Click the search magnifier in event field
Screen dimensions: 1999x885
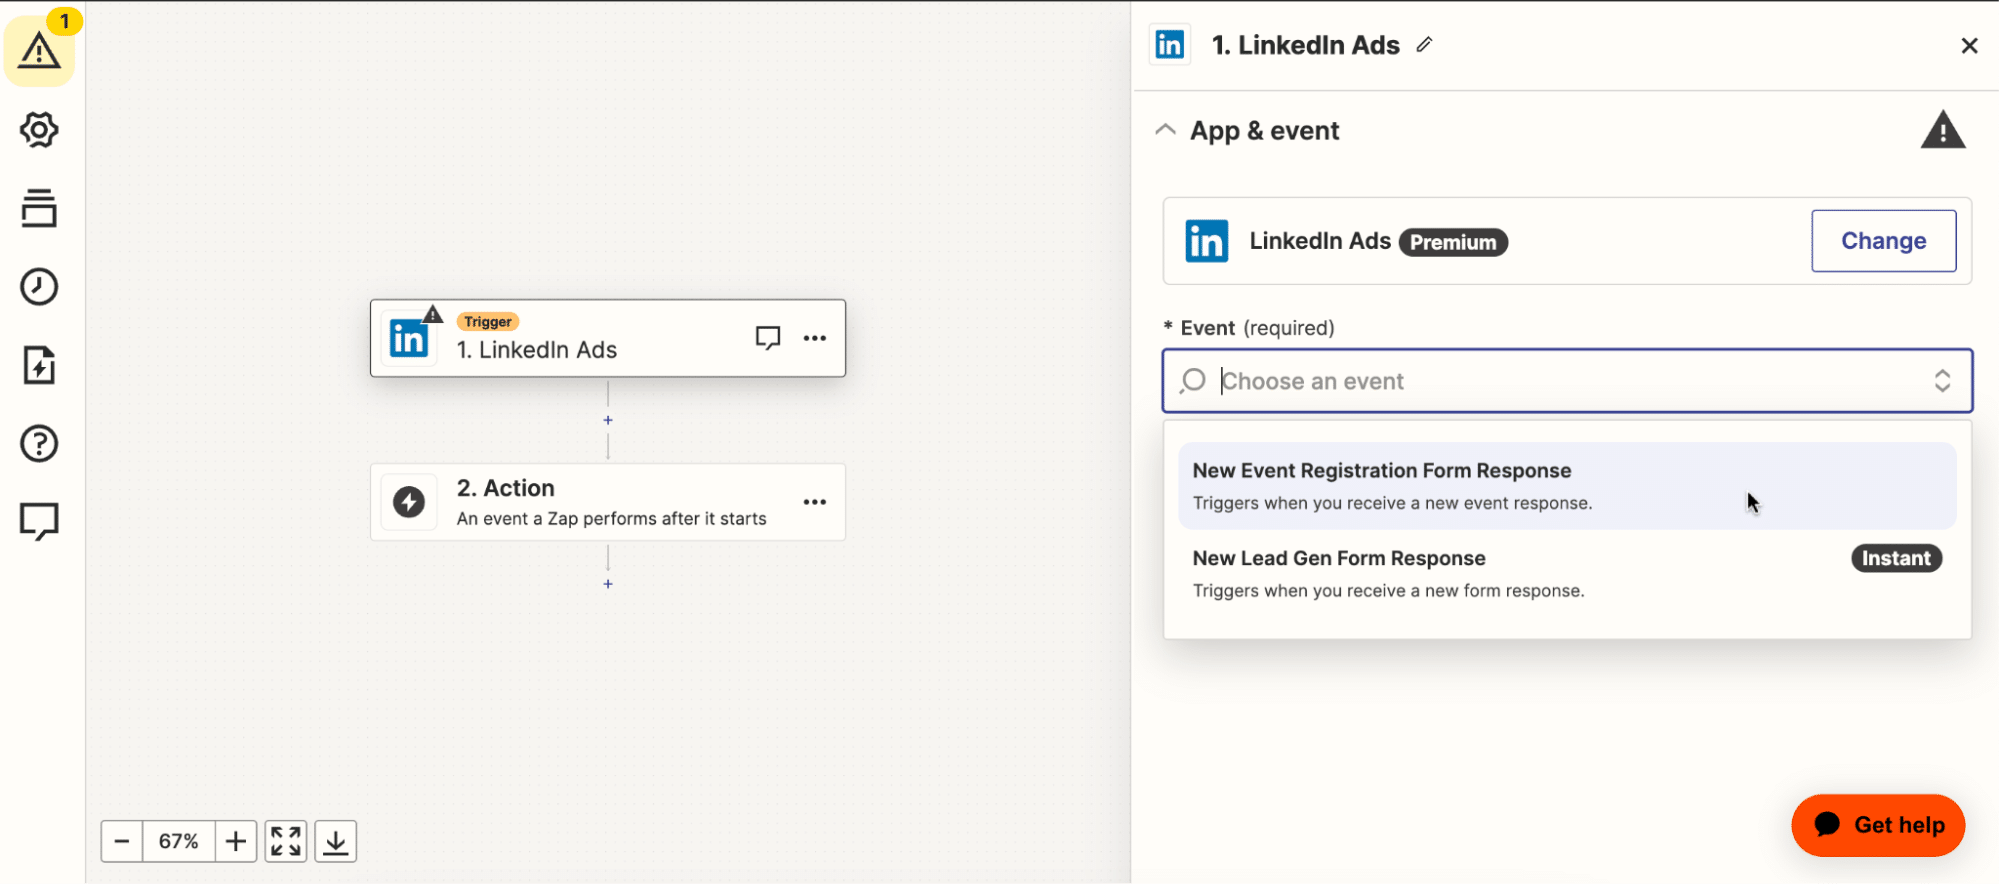click(1193, 381)
